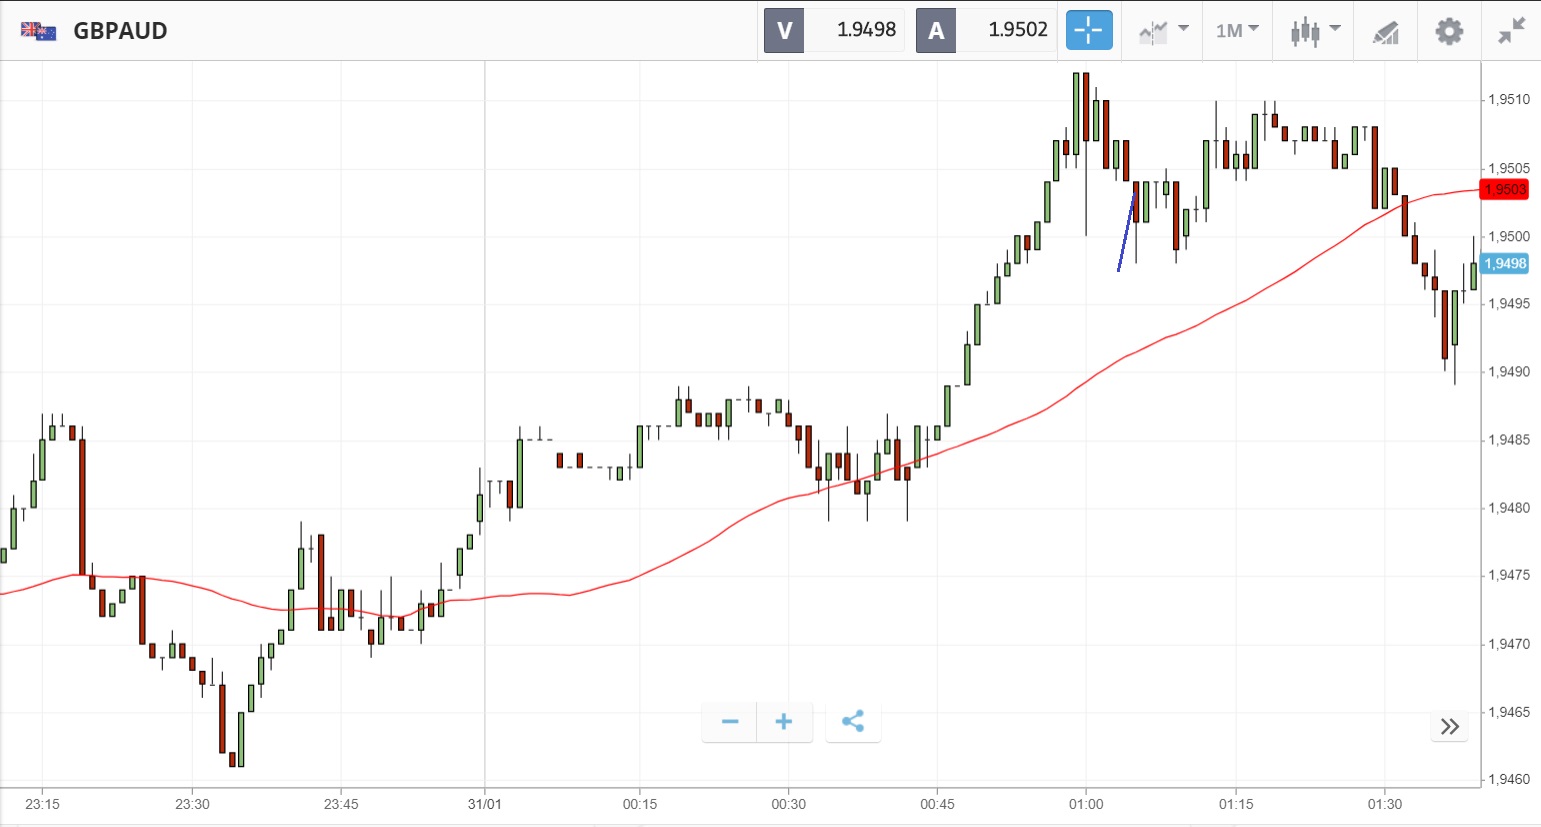Click the GBPAUD flag icon
1541x827 pixels.
[38, 31]
